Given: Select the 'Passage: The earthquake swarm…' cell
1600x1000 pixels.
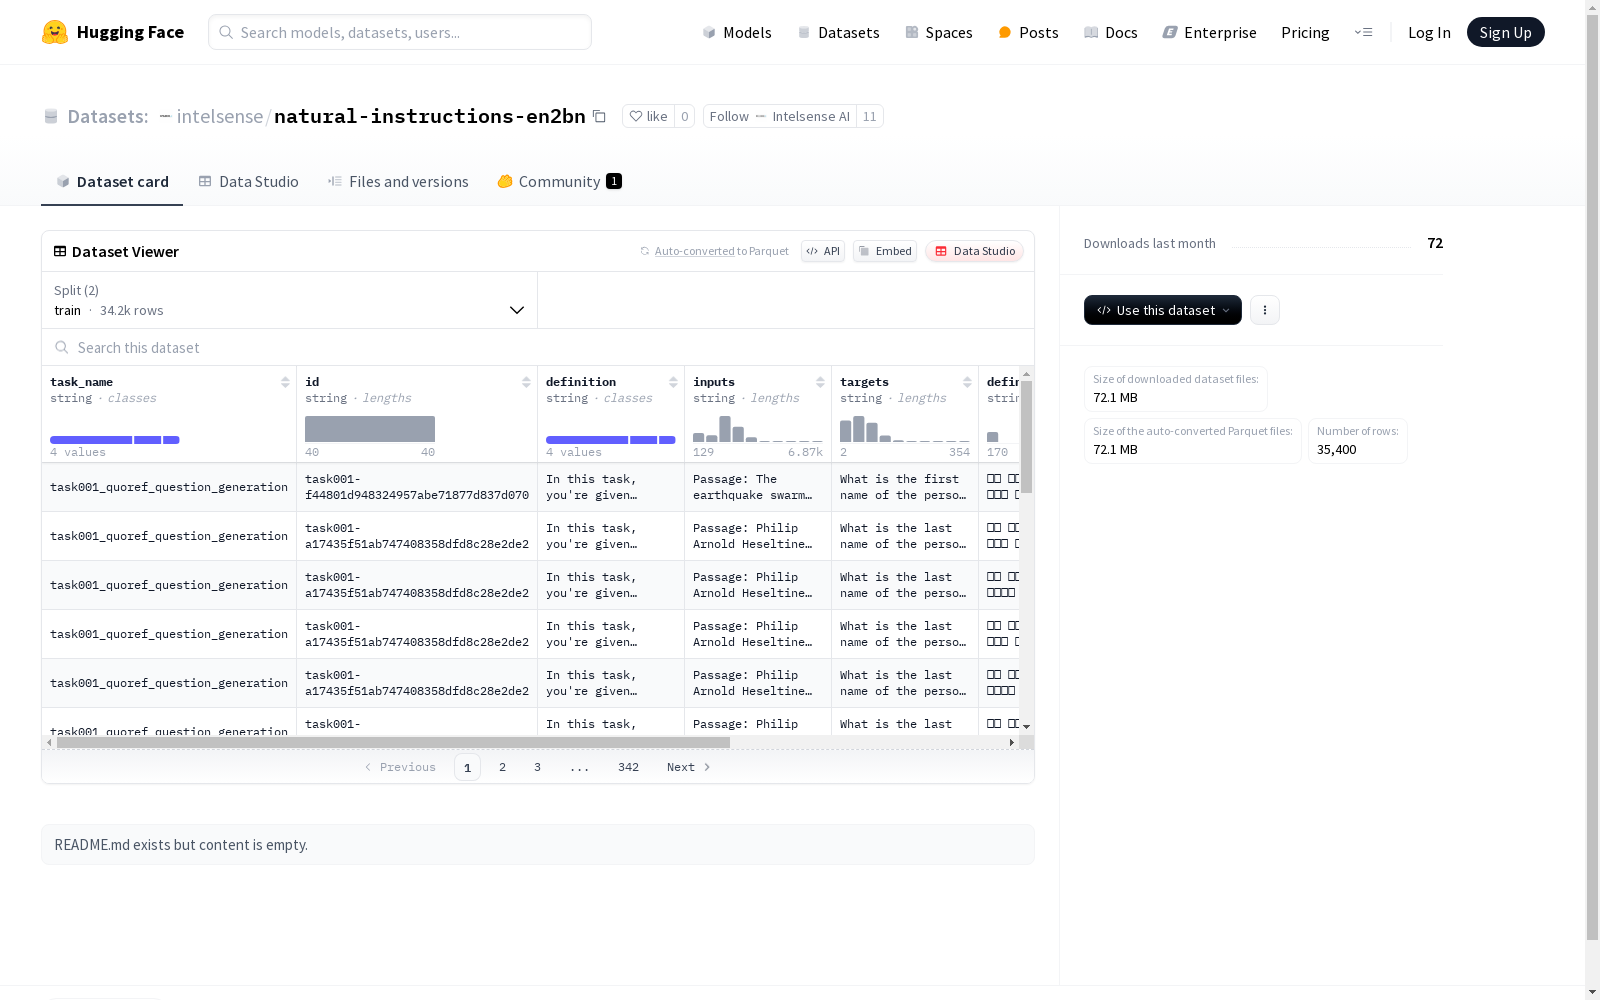Looking at the screenshot, I should point(758,487).
